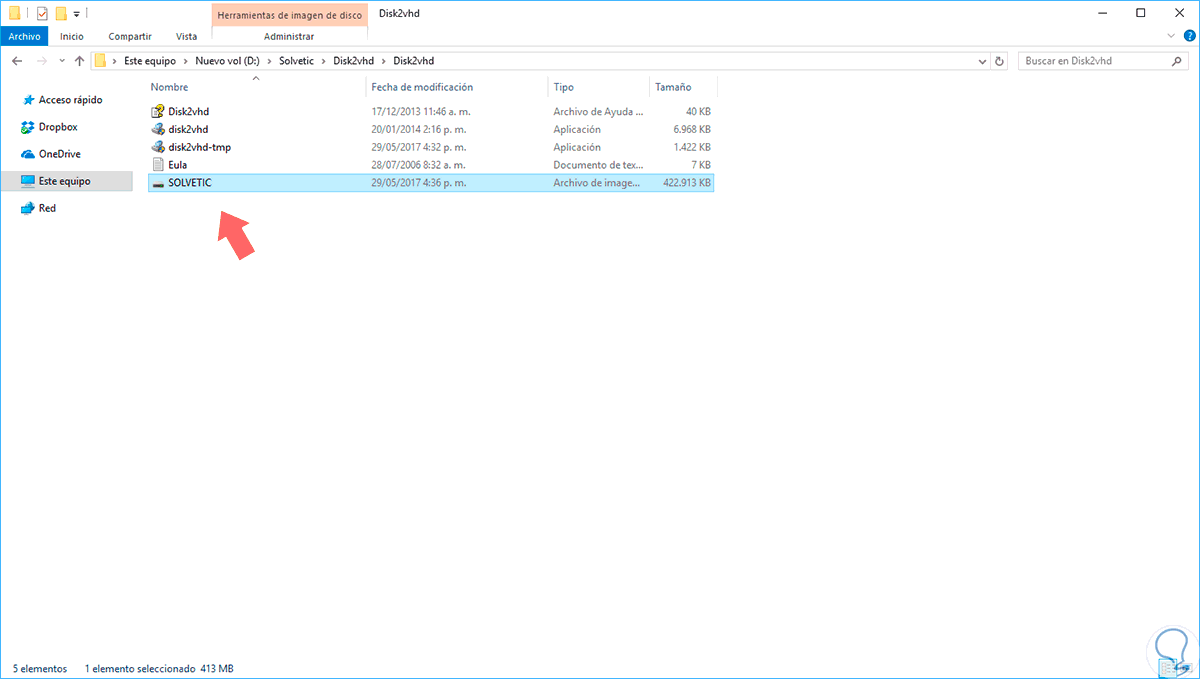Click the Acceso rápido star icon
1200x679 pixels.
tap(28, 100)
